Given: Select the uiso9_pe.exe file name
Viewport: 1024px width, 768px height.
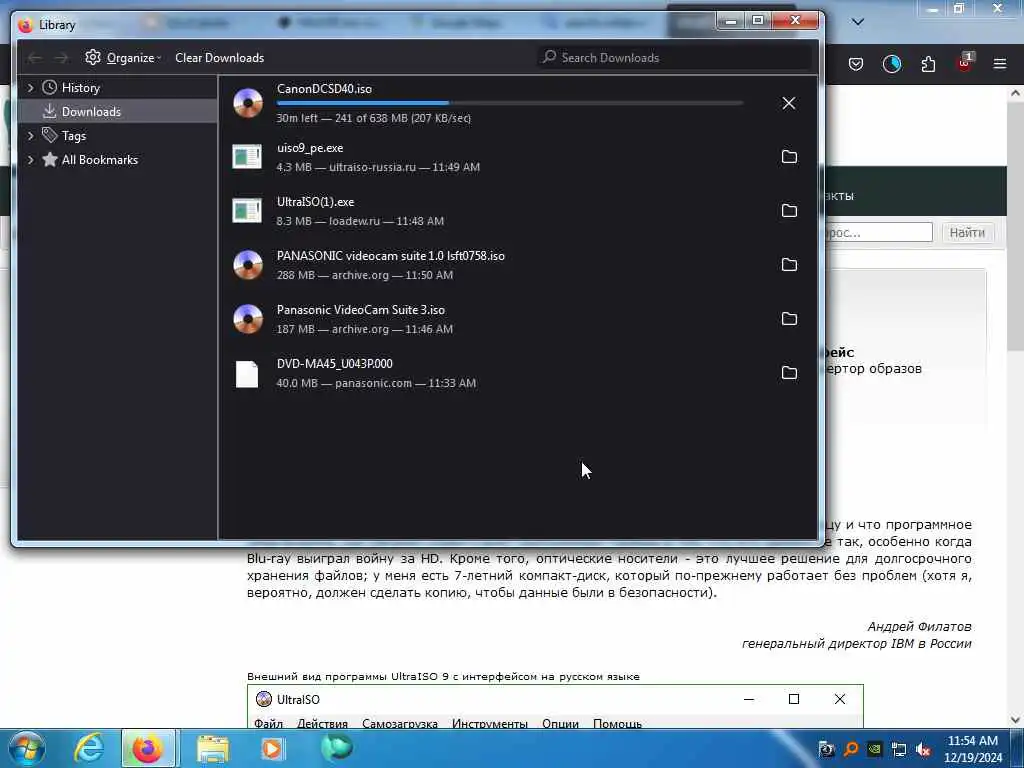Looking at the screenshot, I should [310, 148].
